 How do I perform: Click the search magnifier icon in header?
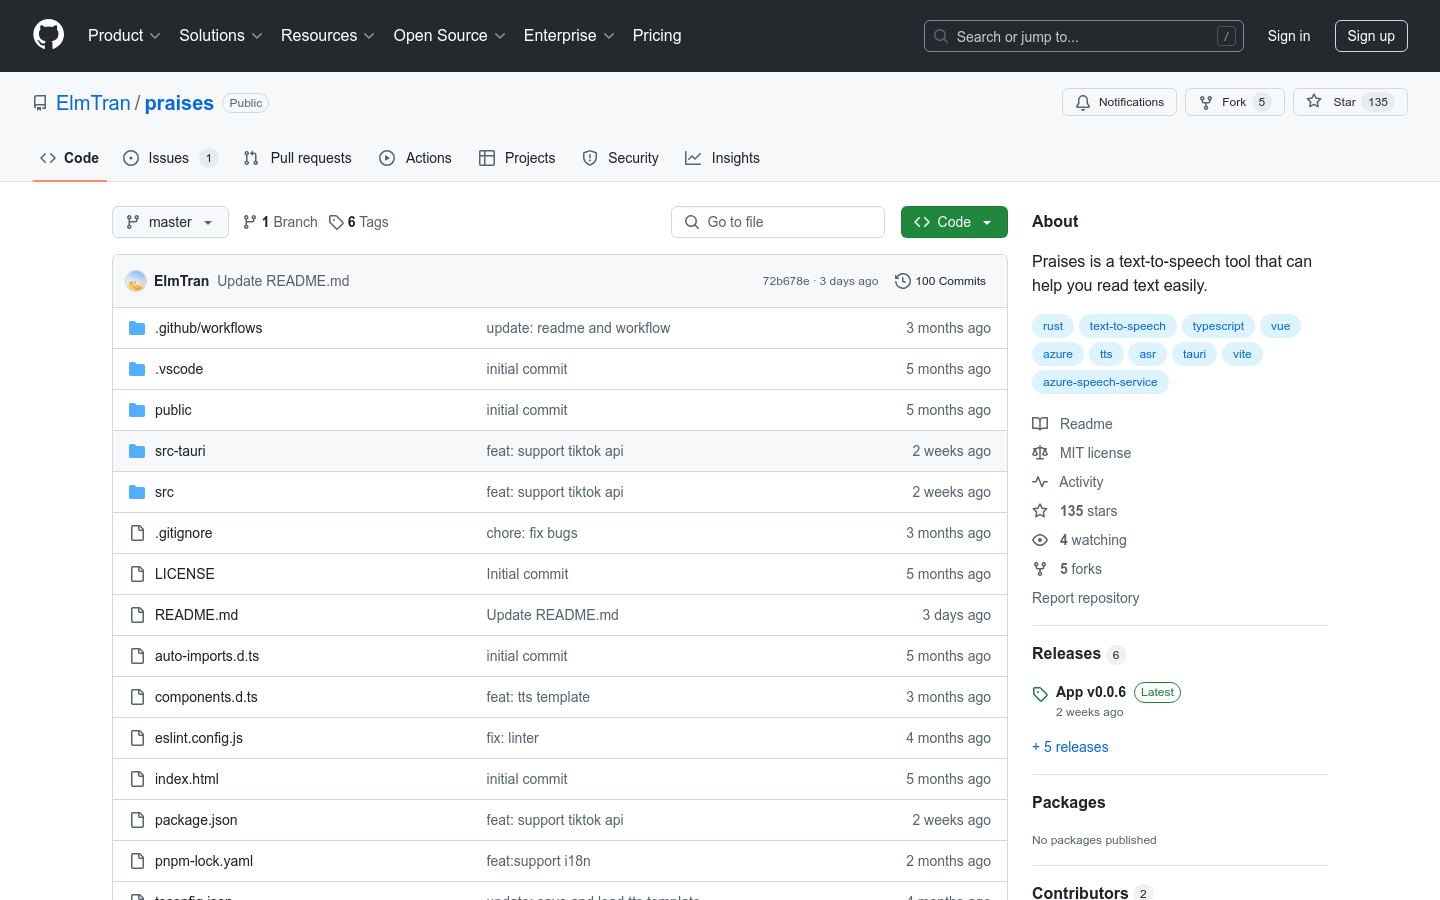tap(941, 36)
